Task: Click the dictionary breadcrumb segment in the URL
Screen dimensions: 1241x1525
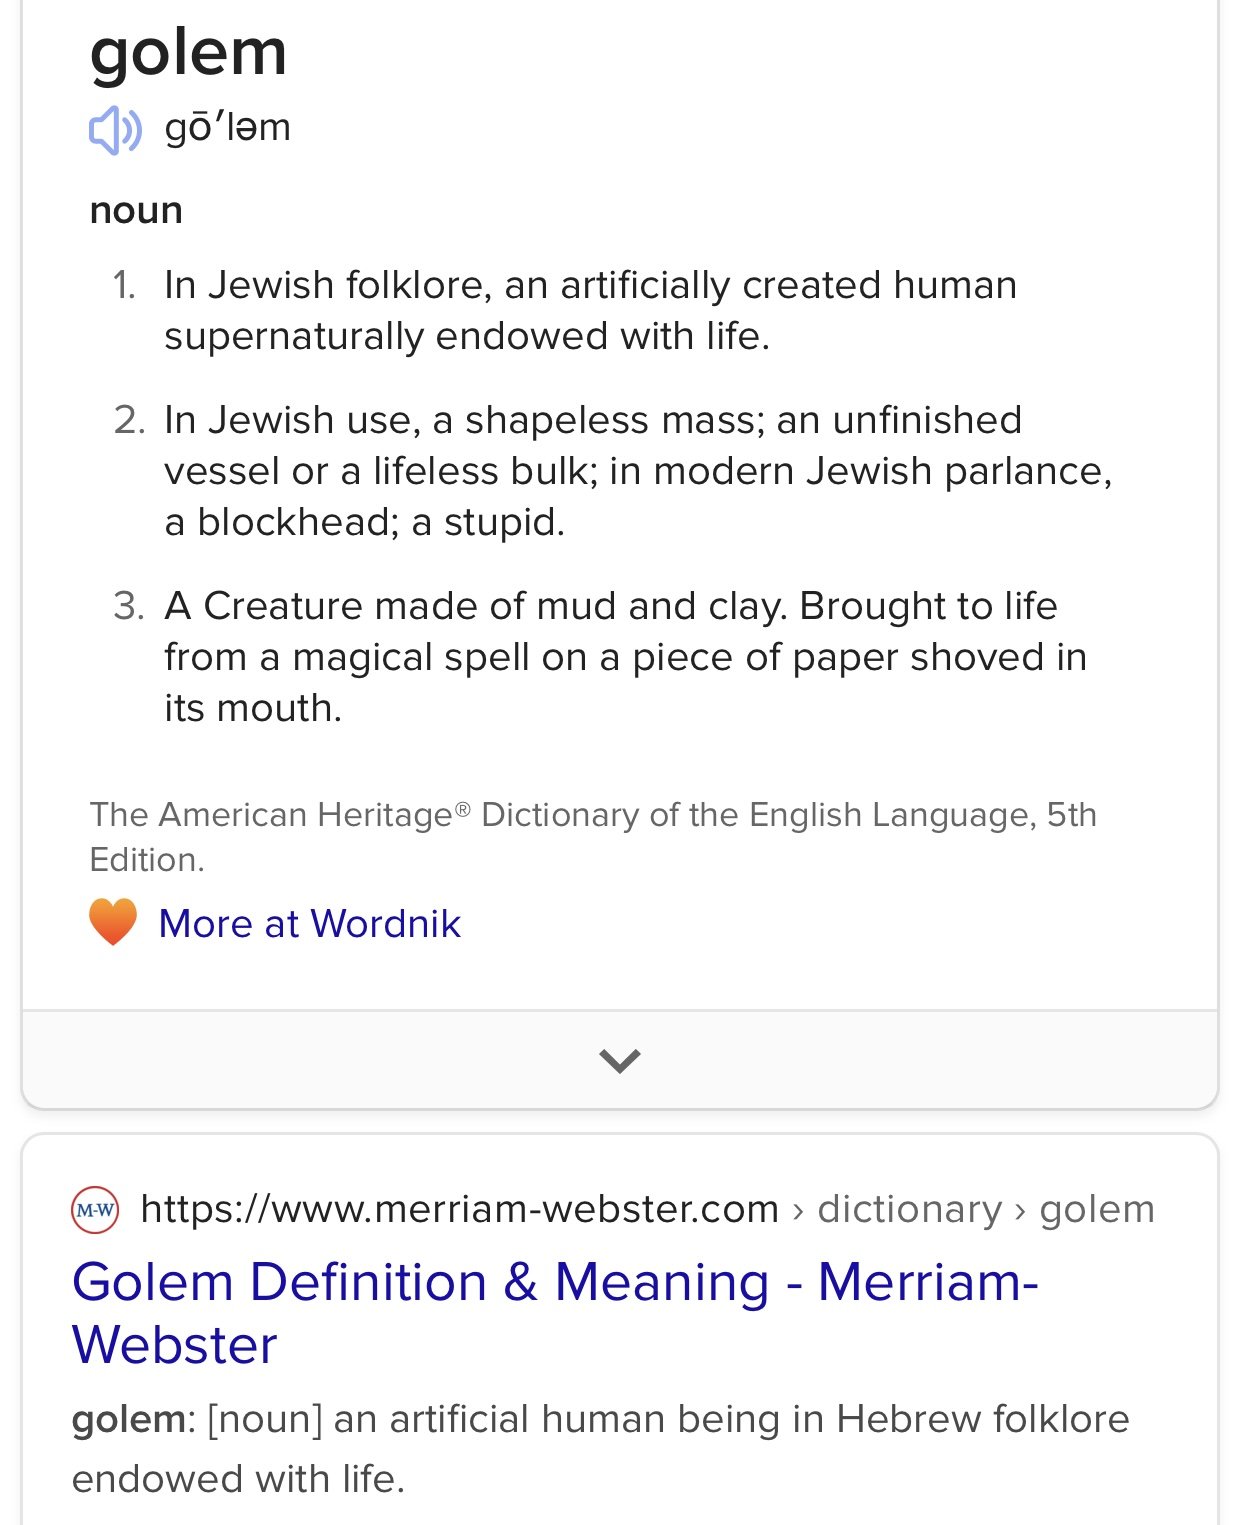Action: click(909, 1209)
